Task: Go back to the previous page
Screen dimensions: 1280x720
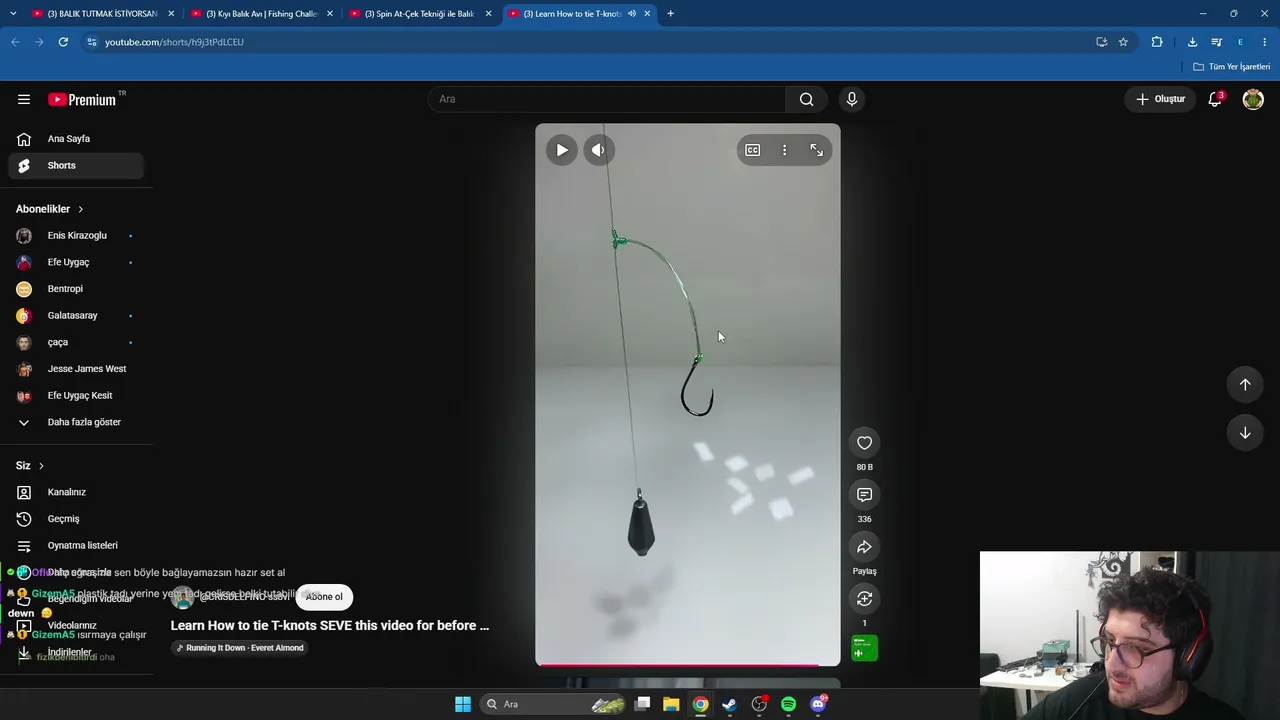Action: [15, 42]
